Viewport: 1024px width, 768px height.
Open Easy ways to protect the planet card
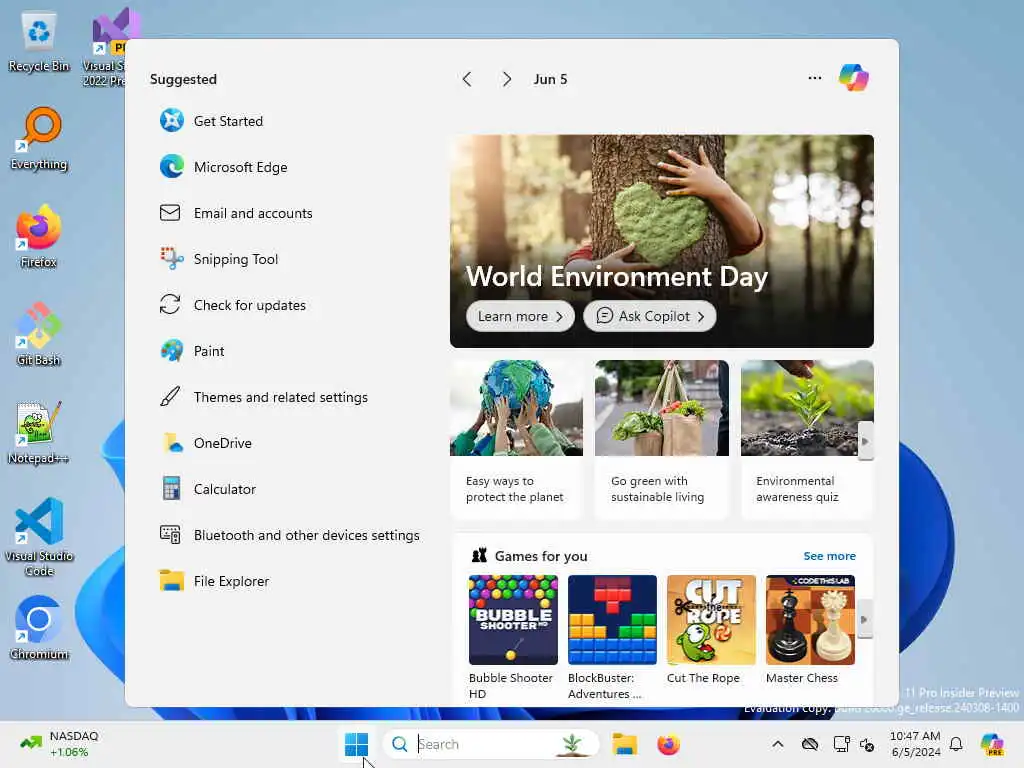click(516, 439)
